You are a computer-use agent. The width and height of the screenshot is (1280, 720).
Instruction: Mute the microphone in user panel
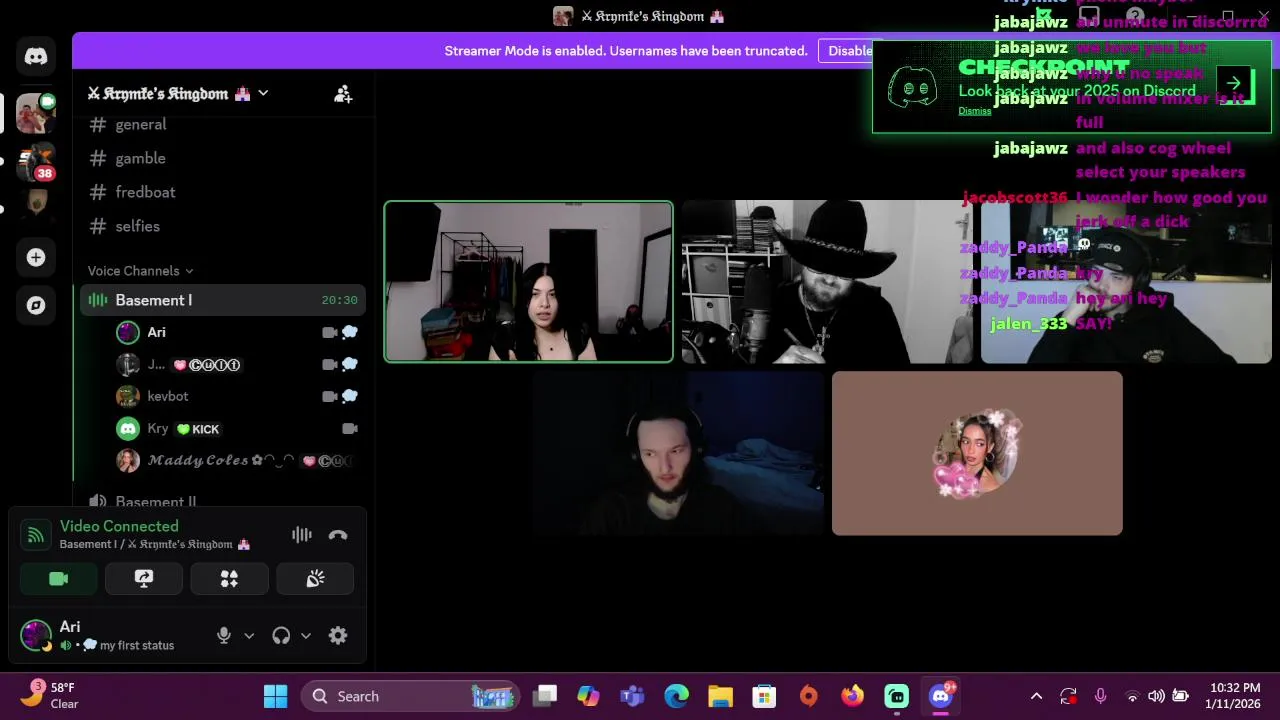point(224,635)
